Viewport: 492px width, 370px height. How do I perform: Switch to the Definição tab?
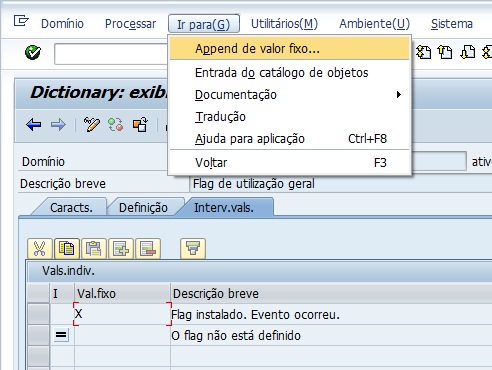(143, 208)
